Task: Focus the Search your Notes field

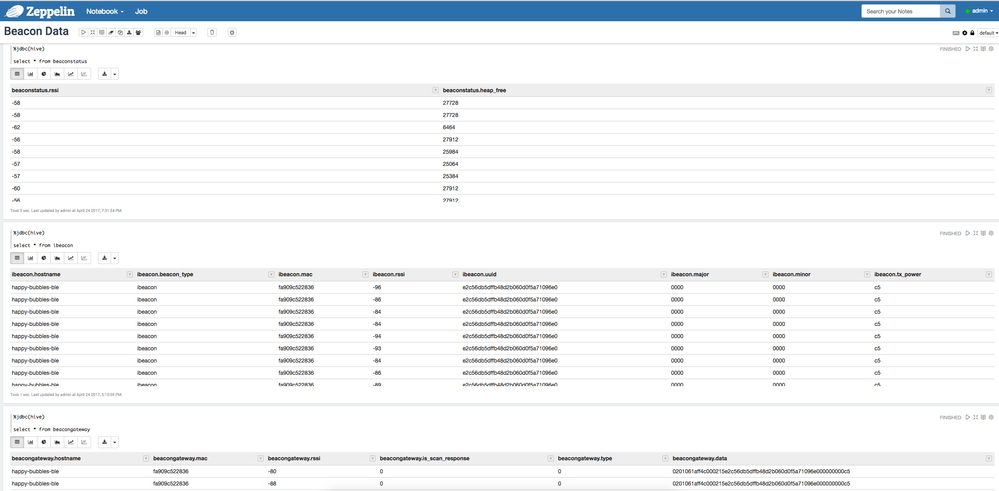Action: pyautogui.click(x=901, y=11)
